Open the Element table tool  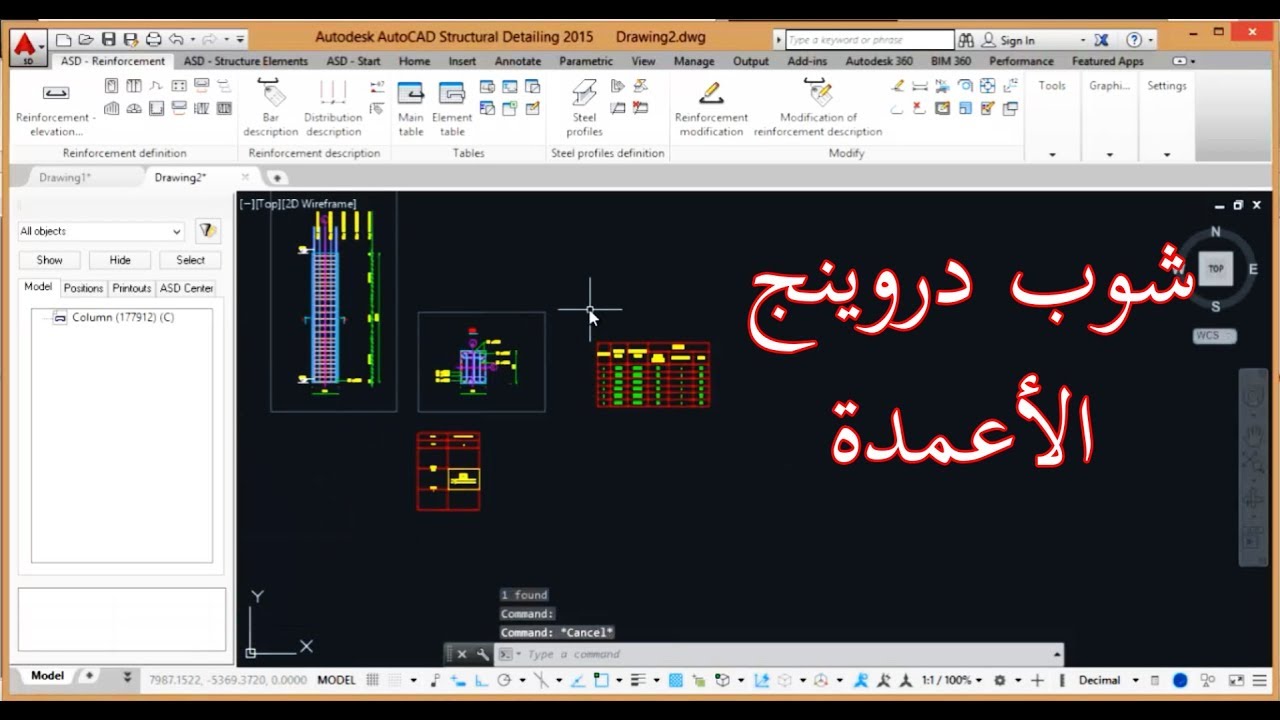pos(452,108)
